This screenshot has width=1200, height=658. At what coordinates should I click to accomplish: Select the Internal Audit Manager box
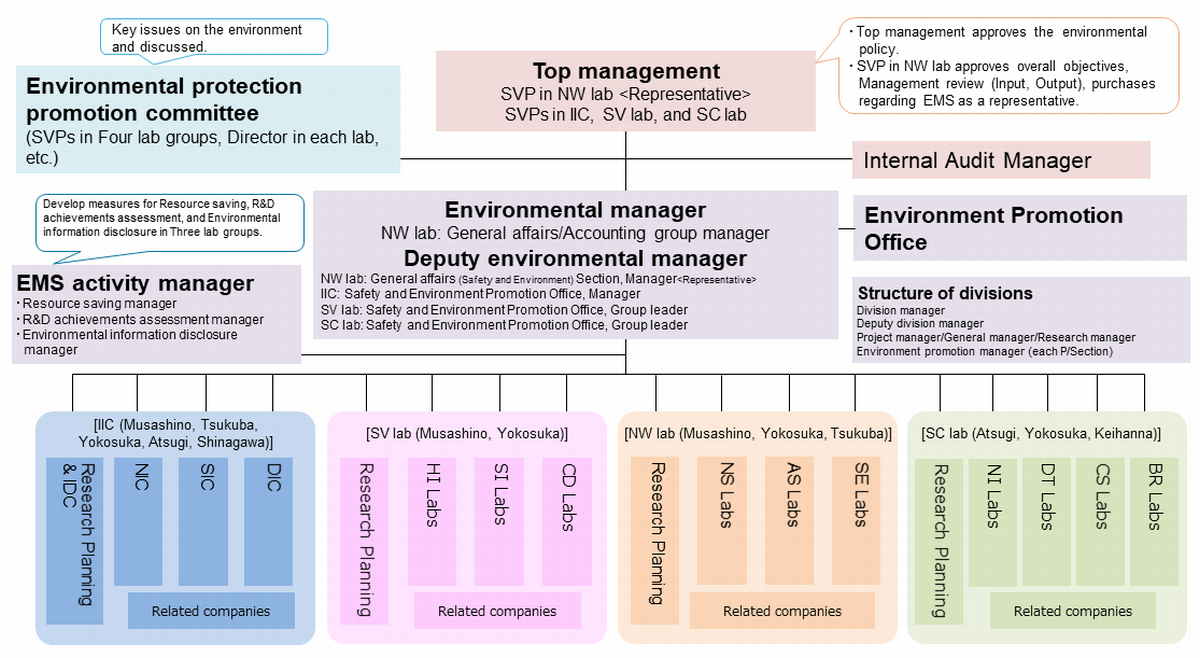(x=1000, y=160)
